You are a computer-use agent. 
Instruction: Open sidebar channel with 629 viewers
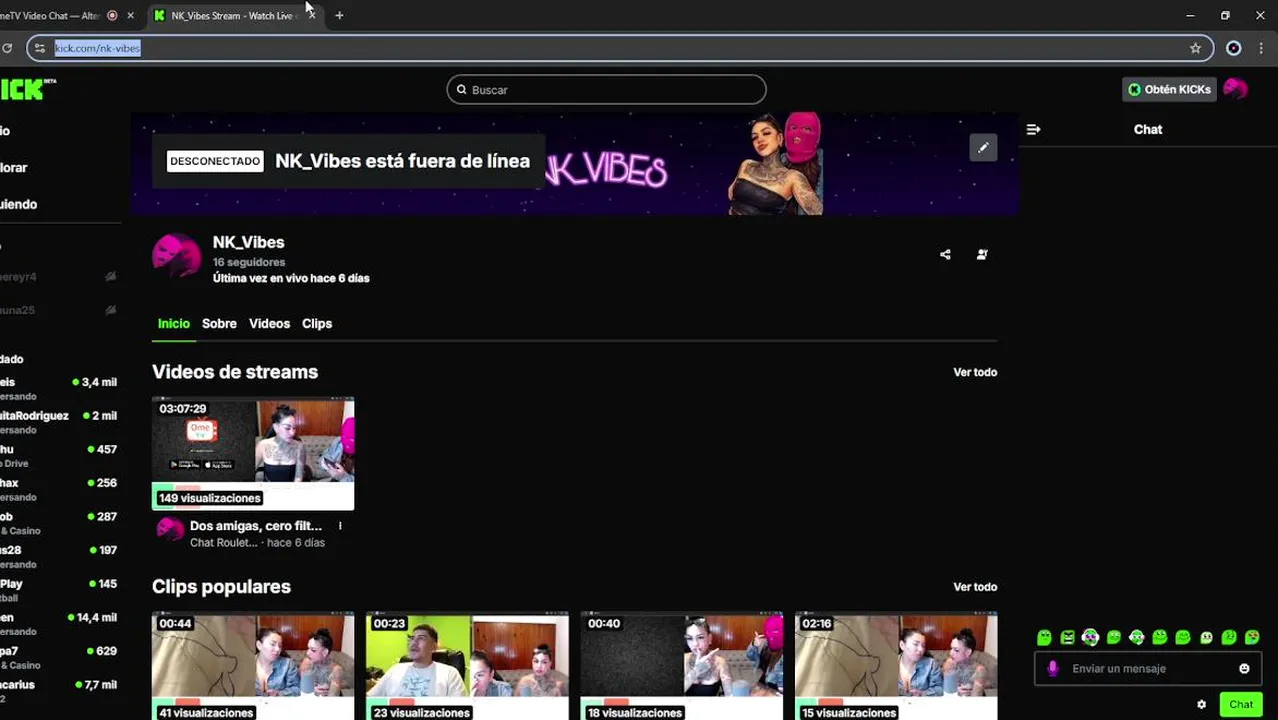[58, 658]
